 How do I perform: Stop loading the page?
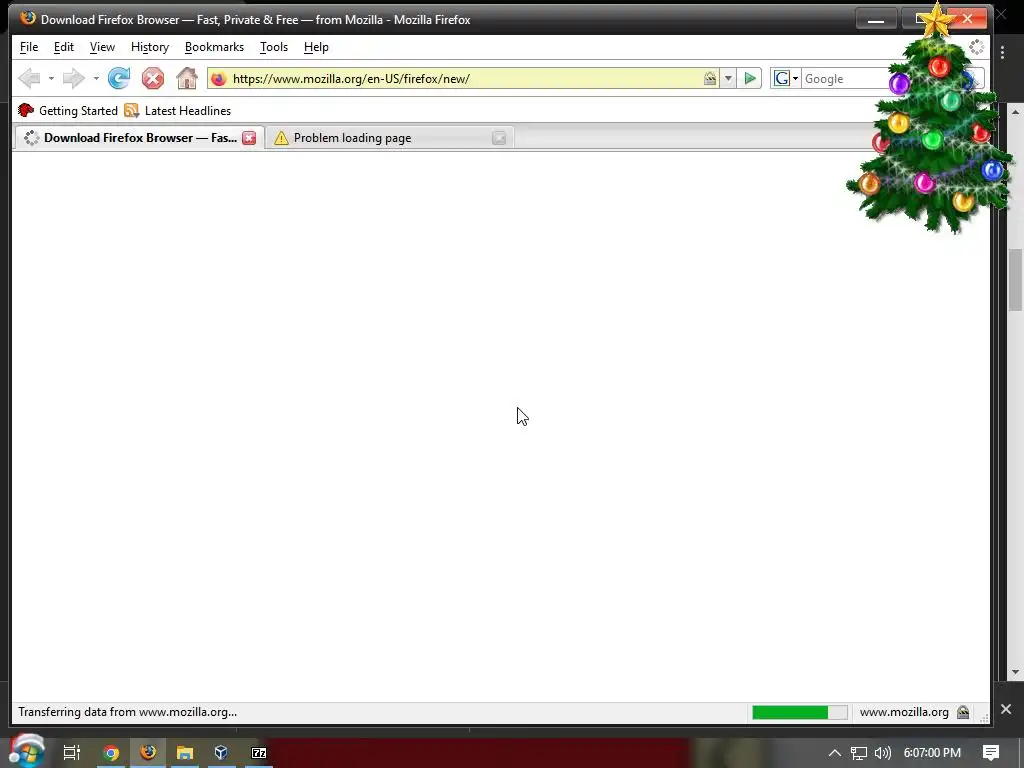tap(153, 79)
